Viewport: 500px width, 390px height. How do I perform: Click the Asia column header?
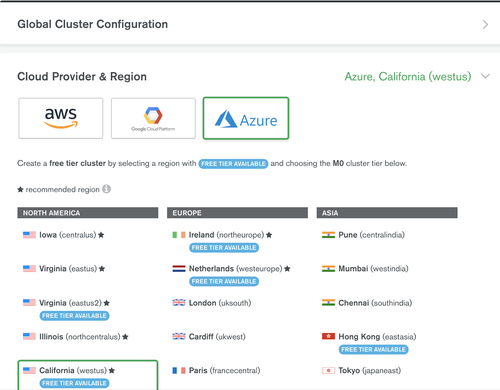tap(387, 213)
